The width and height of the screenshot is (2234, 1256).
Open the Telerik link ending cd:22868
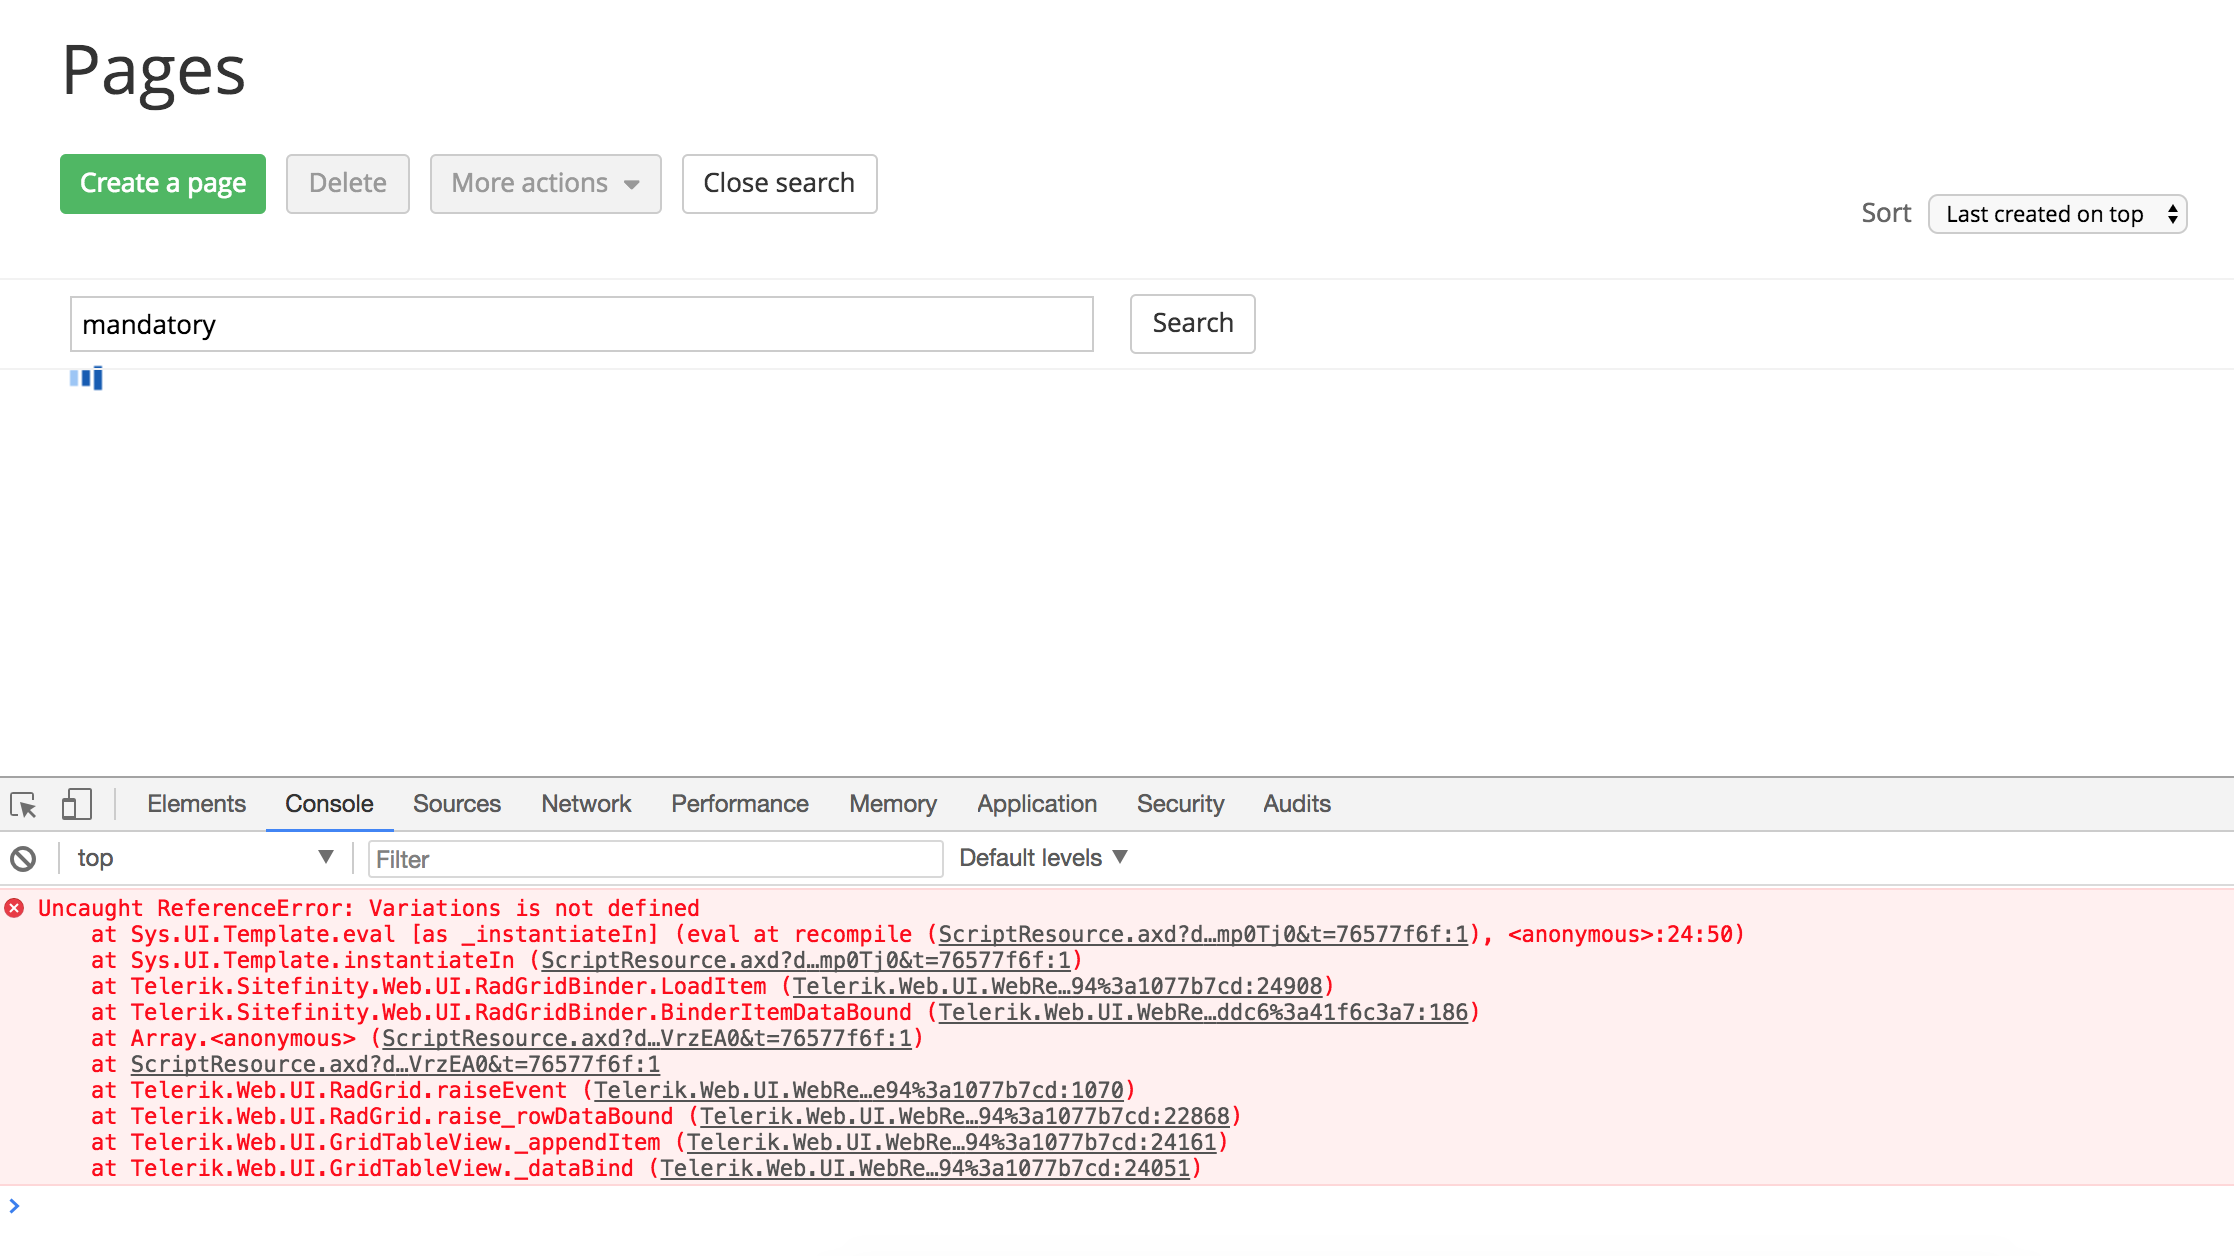pos(965,1116)
